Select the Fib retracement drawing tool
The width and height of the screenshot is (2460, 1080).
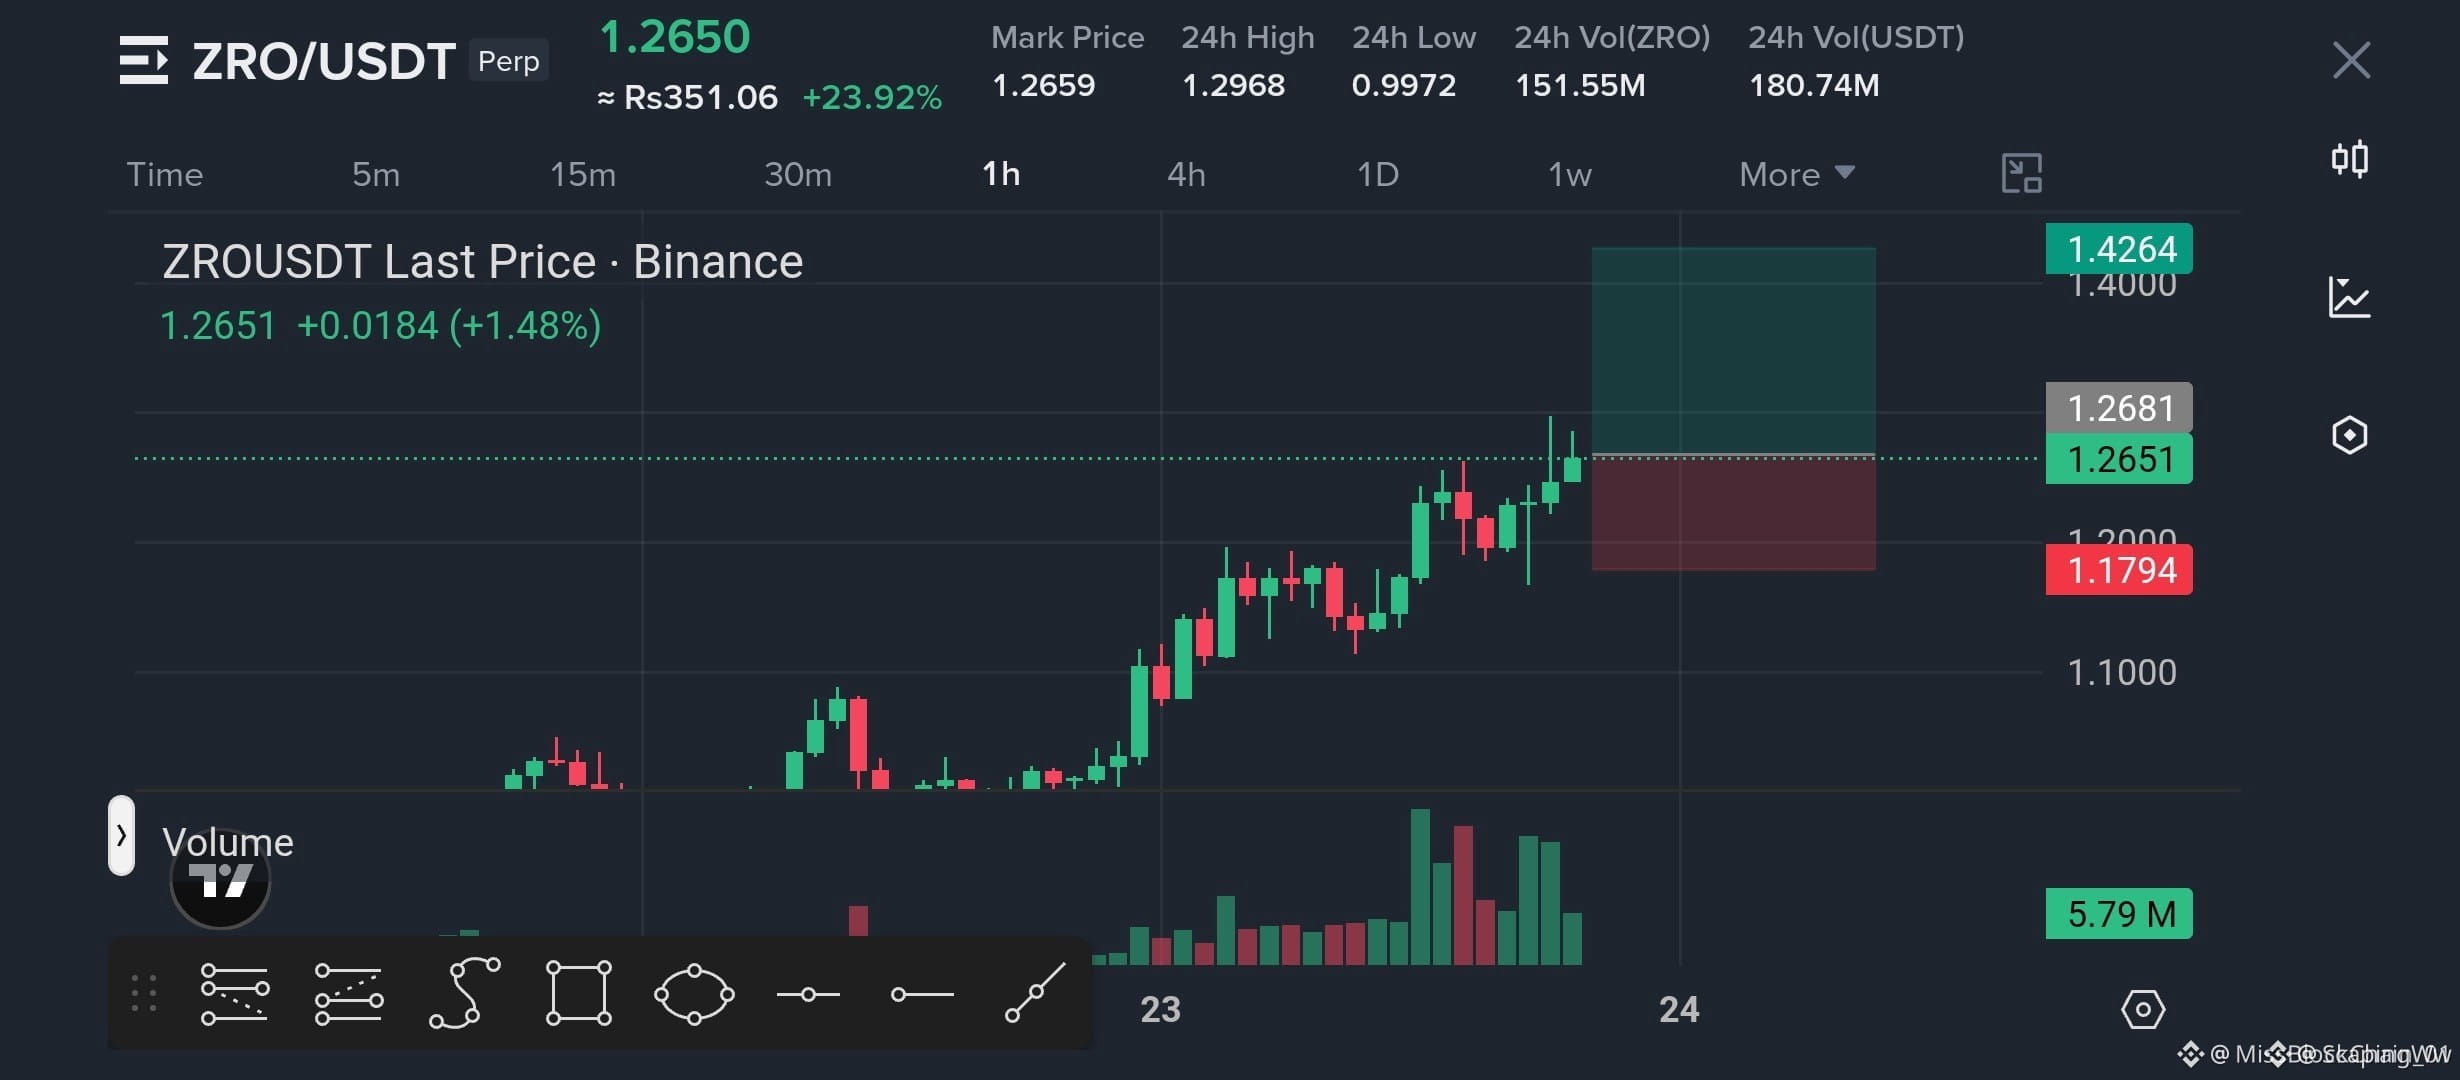[x=235, y=993]
